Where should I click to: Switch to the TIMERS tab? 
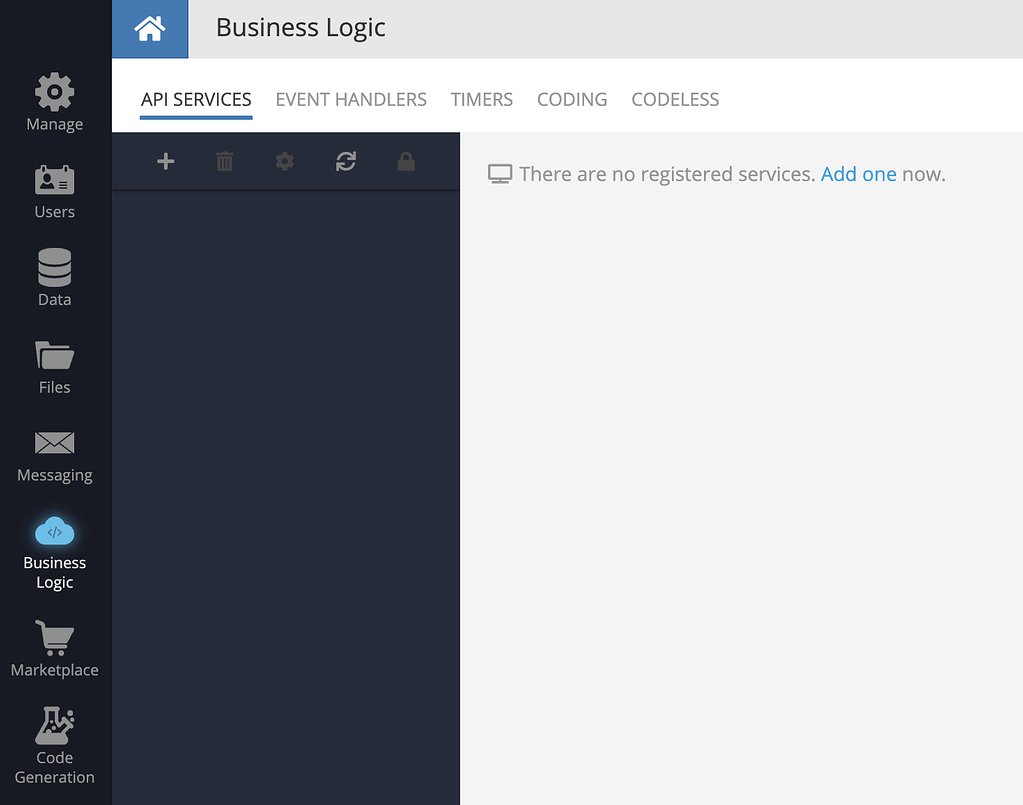tap(481, 99)
